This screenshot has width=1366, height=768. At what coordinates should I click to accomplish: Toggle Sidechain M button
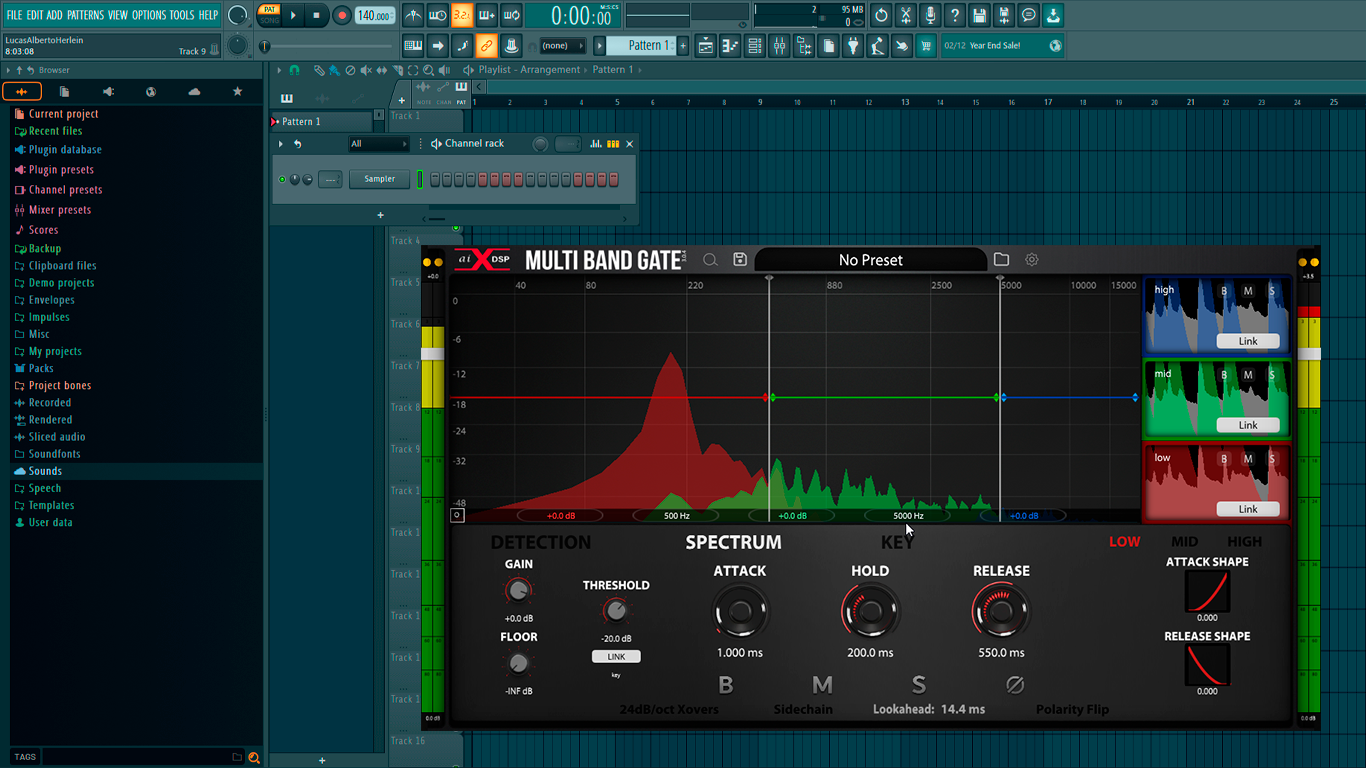(822, 685)
